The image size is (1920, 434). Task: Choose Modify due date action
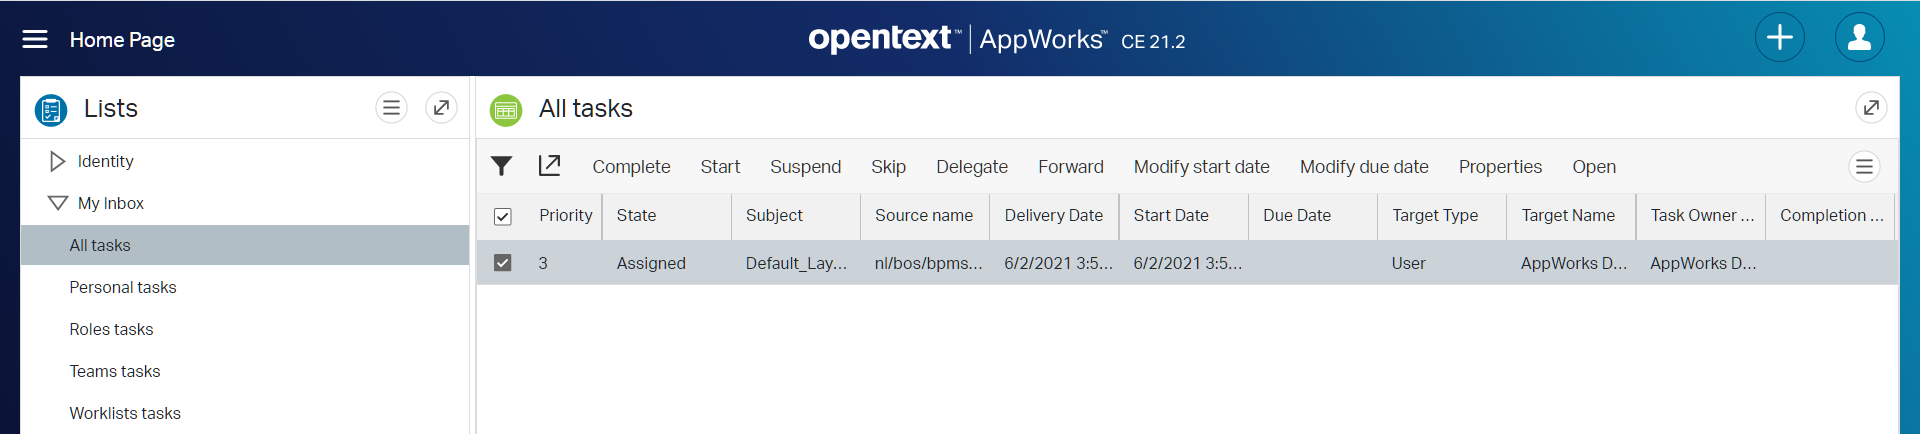(x=1363, y=167)
